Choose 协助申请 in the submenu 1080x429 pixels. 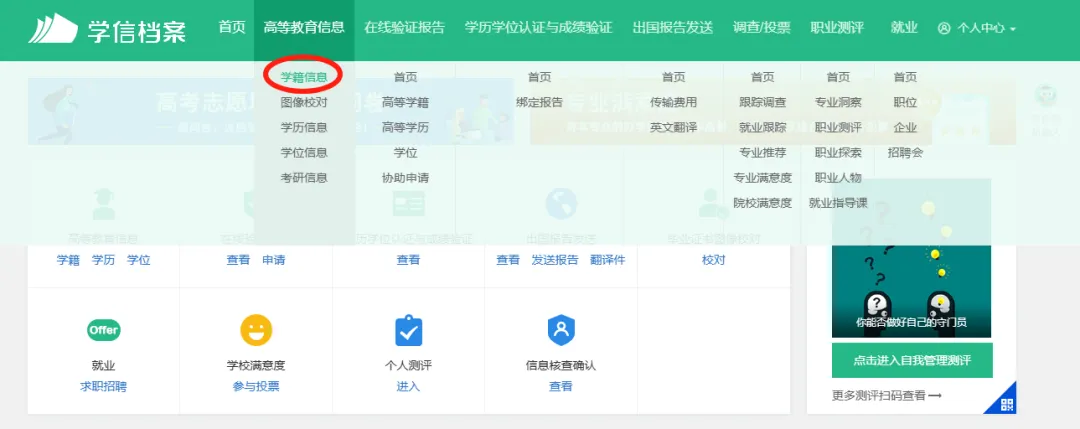[405, 178]
